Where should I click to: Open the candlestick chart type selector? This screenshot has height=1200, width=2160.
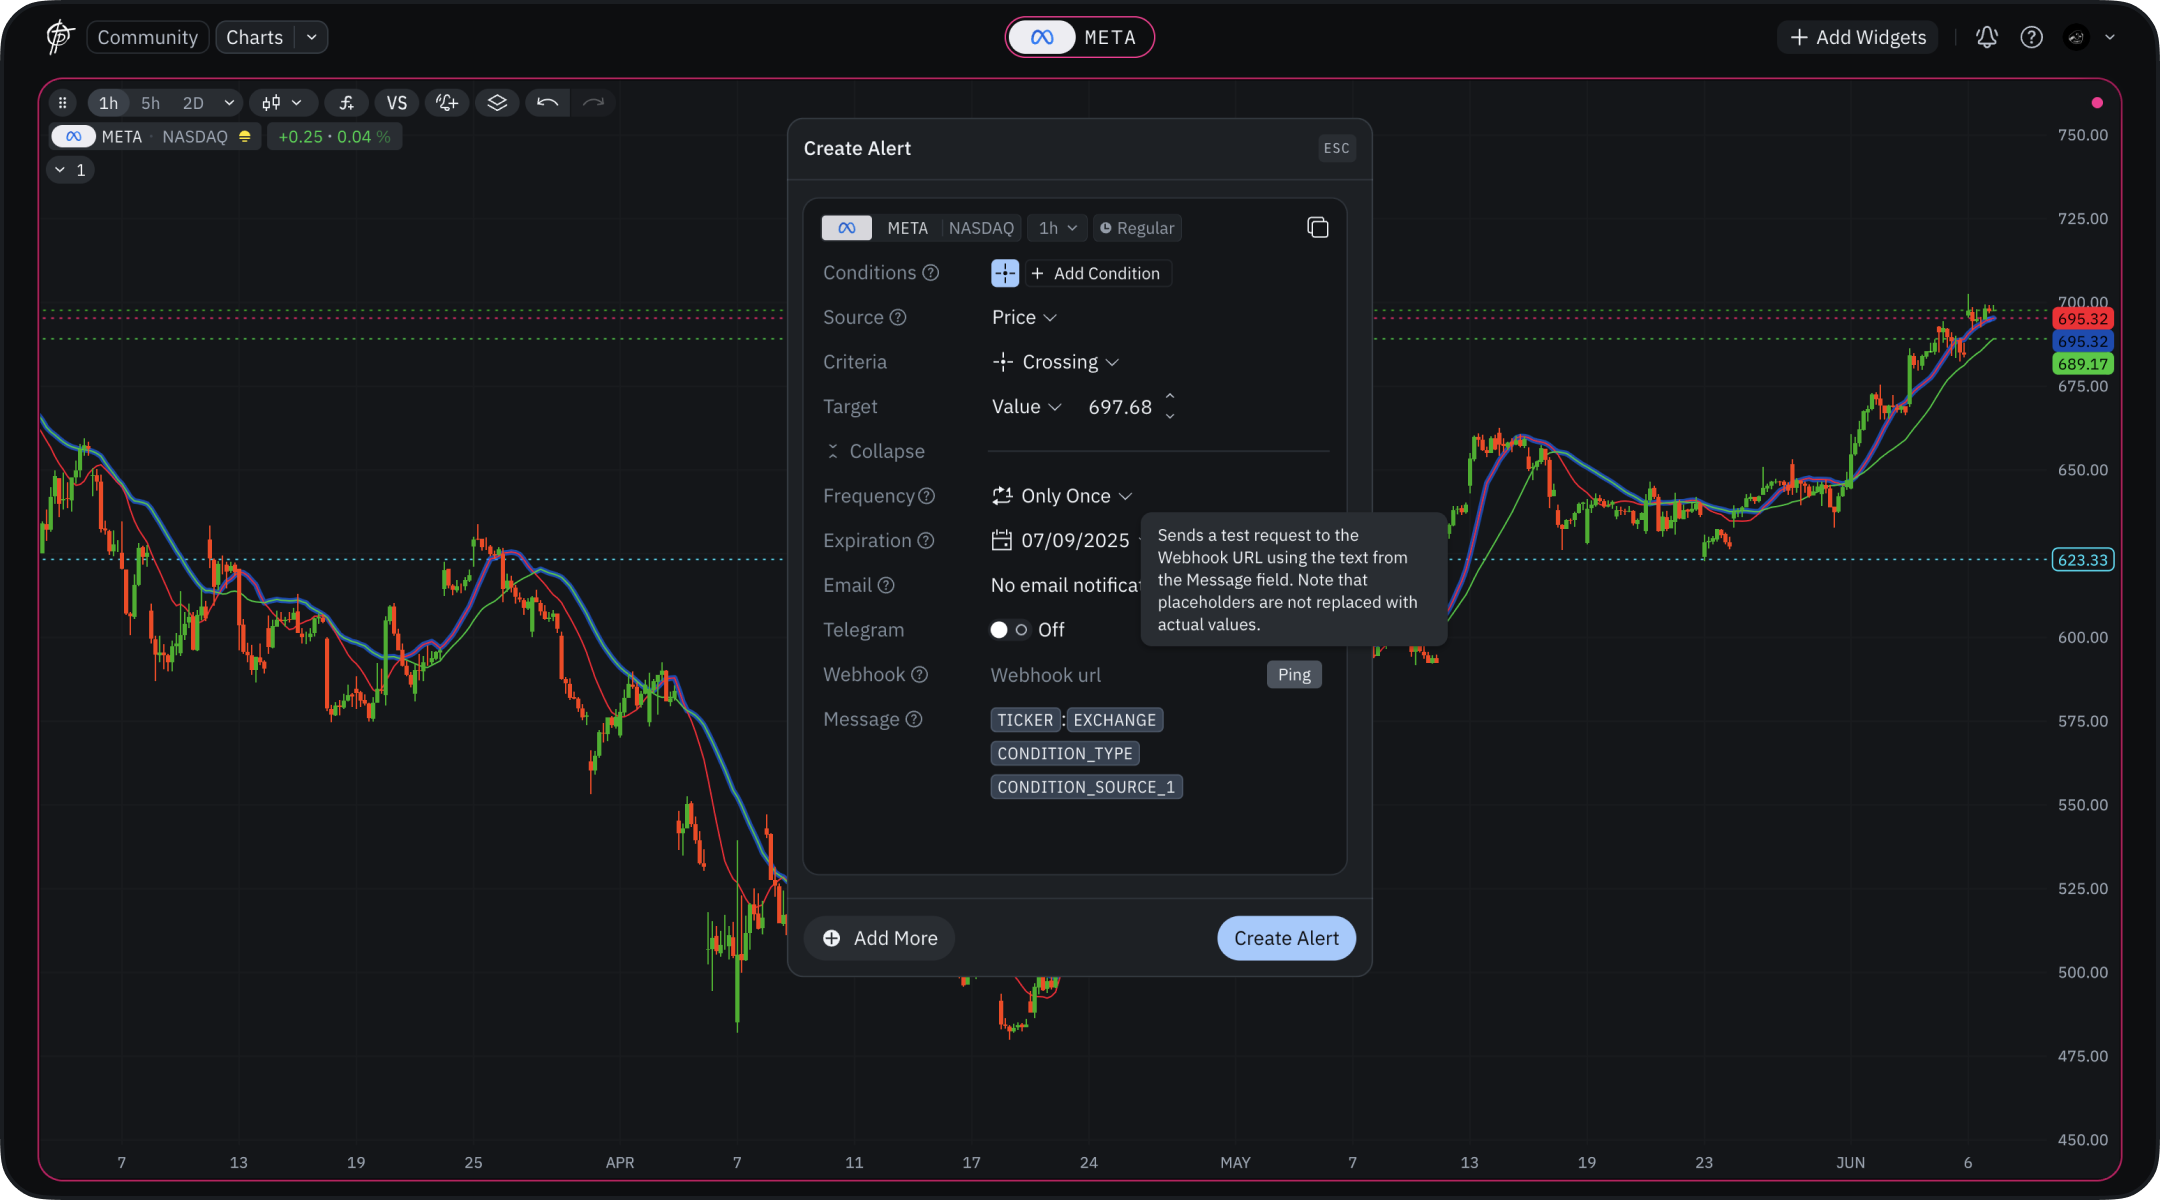(282, 102)
